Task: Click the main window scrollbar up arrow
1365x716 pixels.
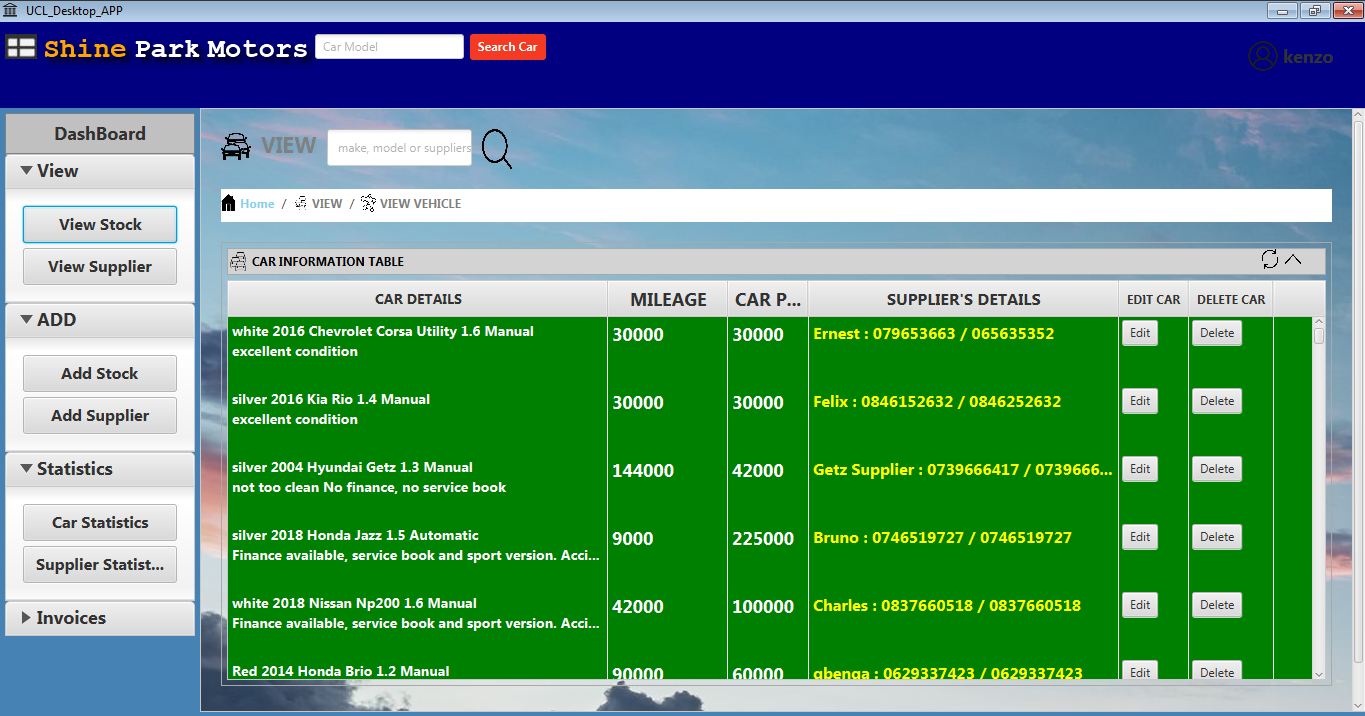Action: 1358,115
